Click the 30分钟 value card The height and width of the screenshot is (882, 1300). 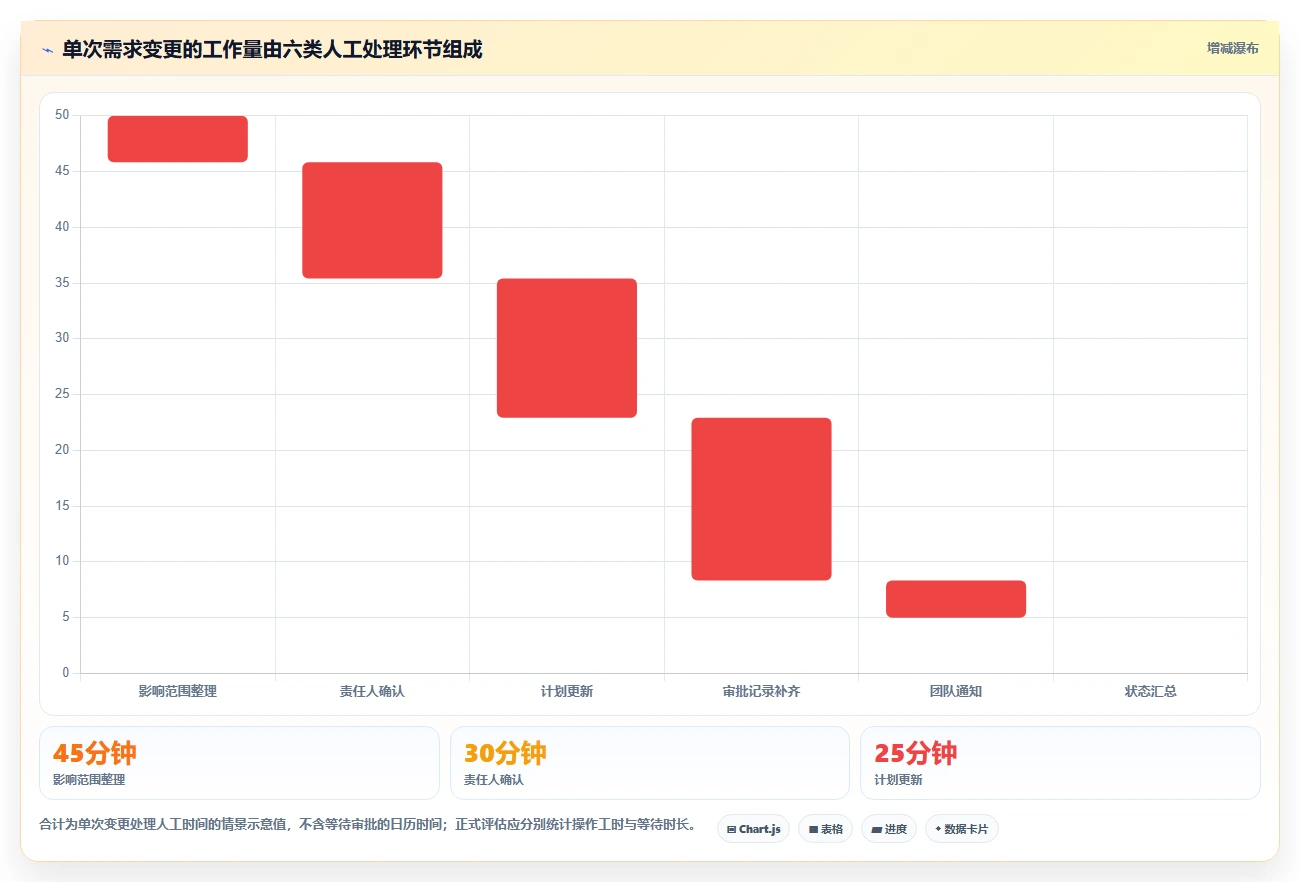coord(650,763)
